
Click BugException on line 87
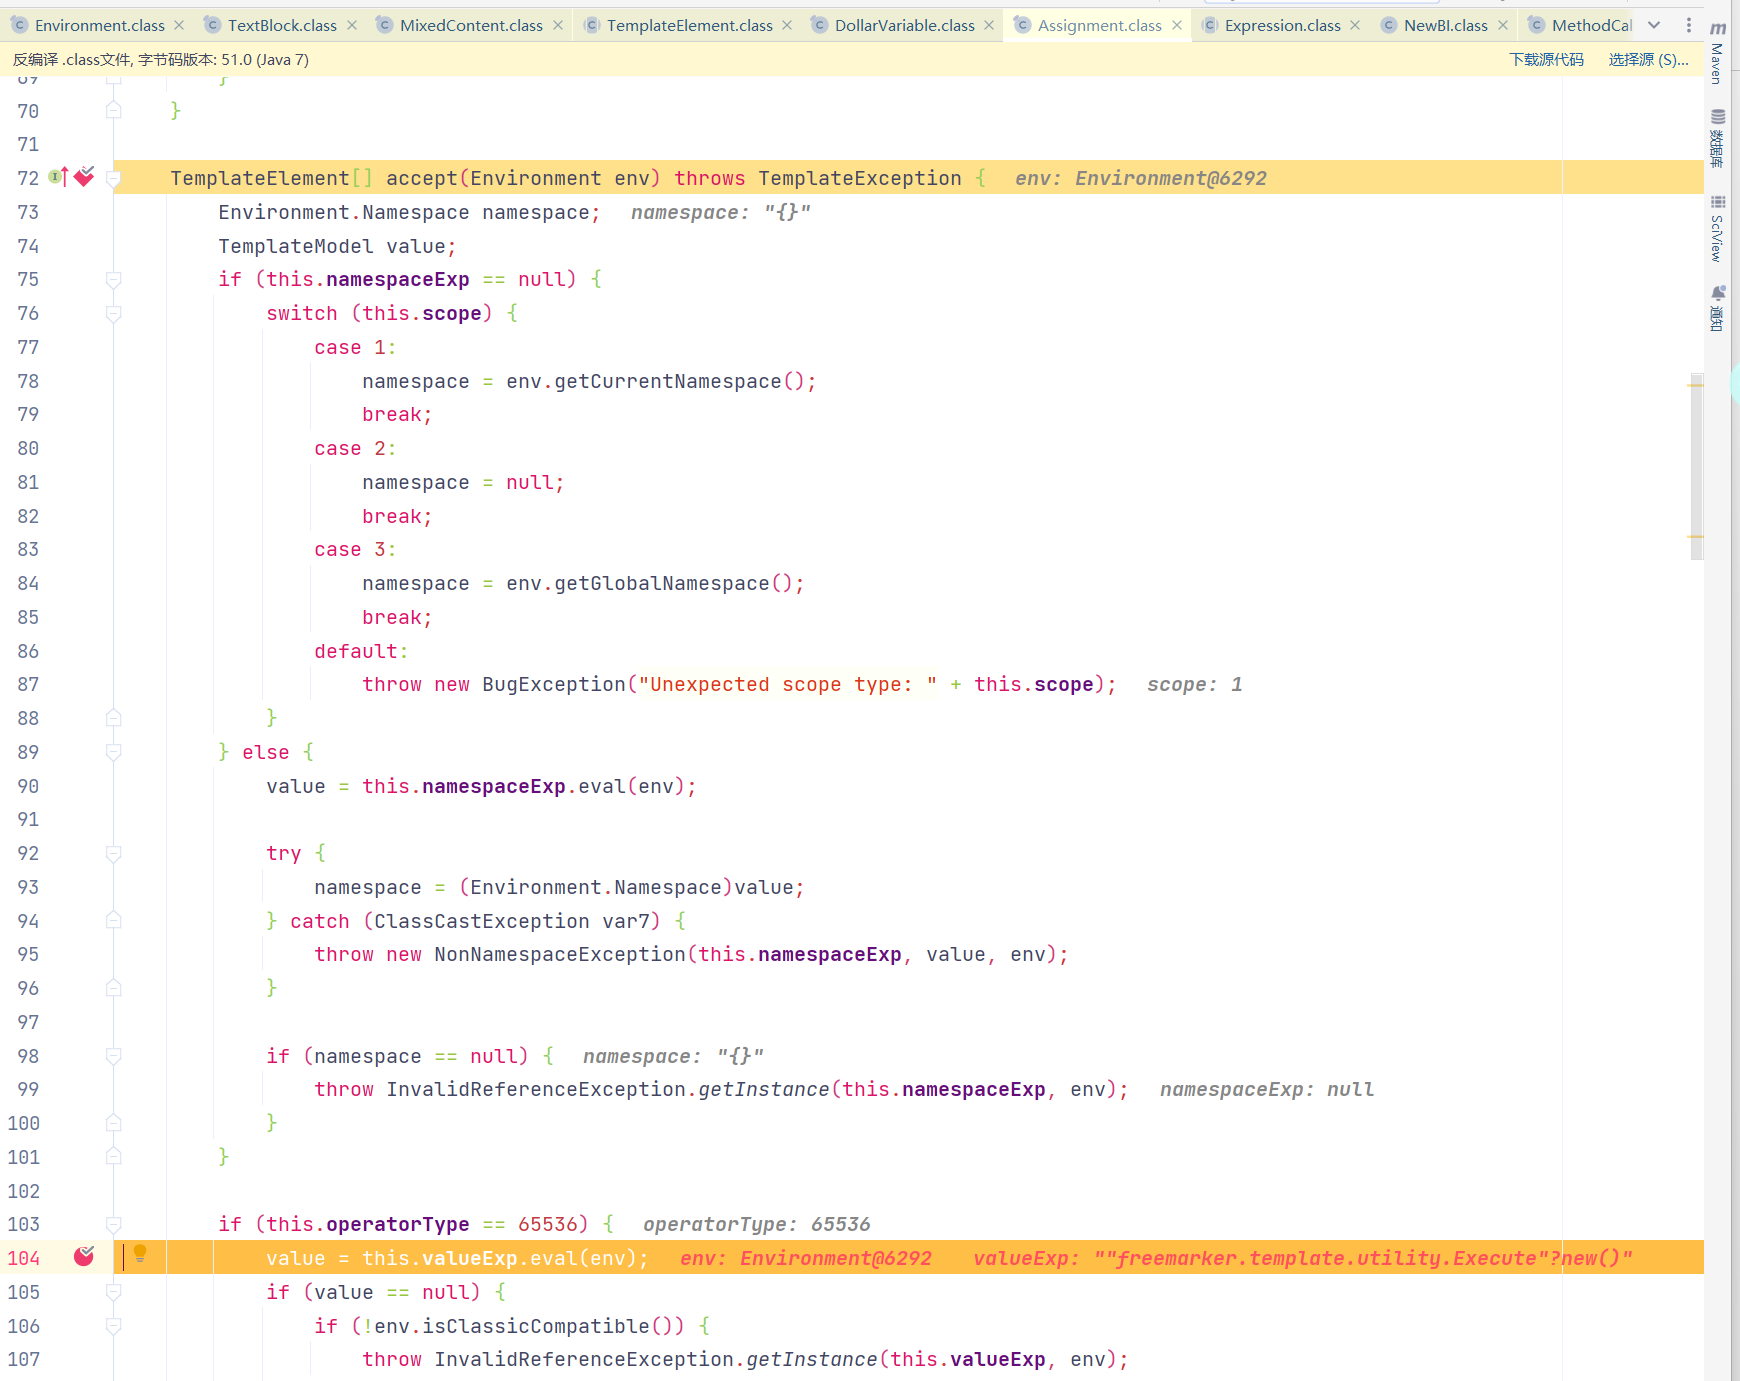pyautogui.click(x=554, y=685)
